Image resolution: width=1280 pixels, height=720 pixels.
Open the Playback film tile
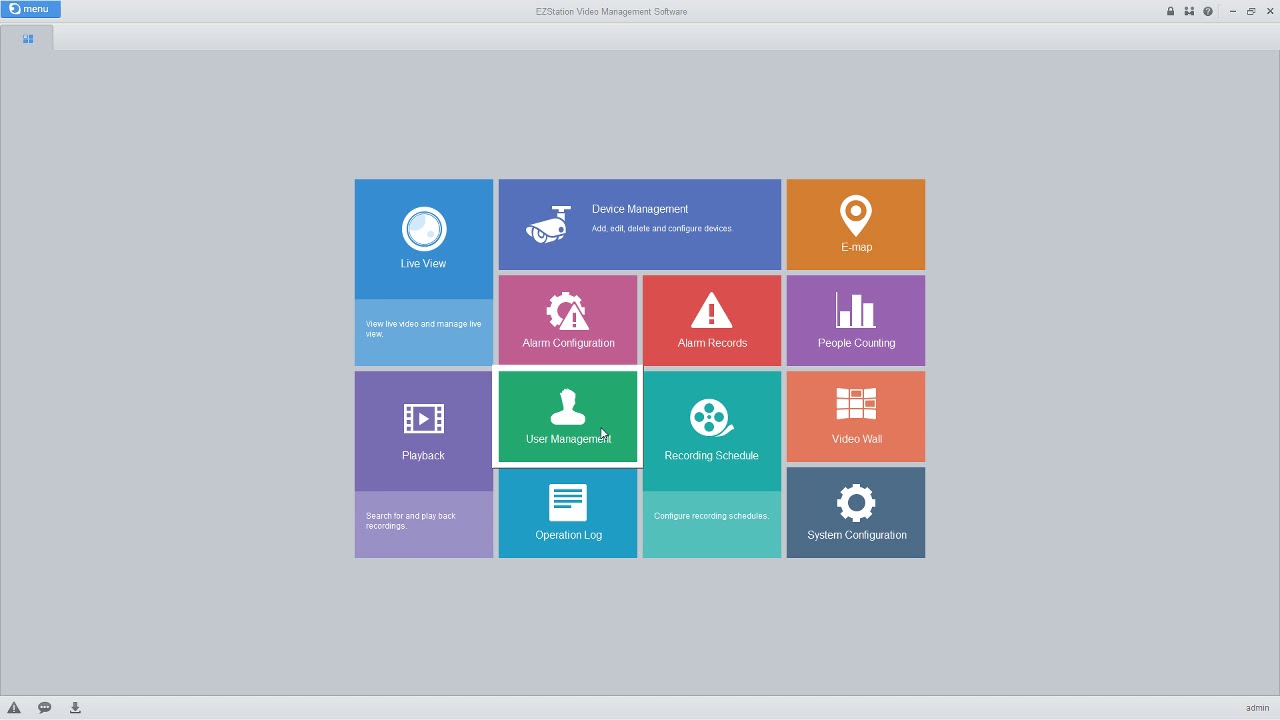click(x=423, y=432)
